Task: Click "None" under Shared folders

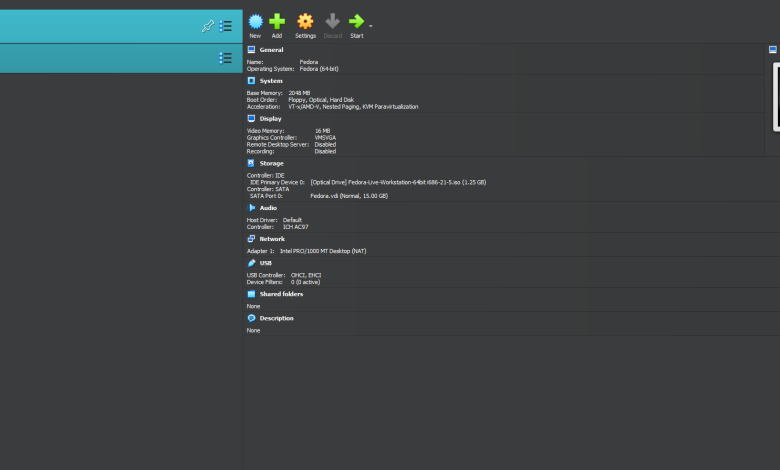Action: (x=253, y=306)
